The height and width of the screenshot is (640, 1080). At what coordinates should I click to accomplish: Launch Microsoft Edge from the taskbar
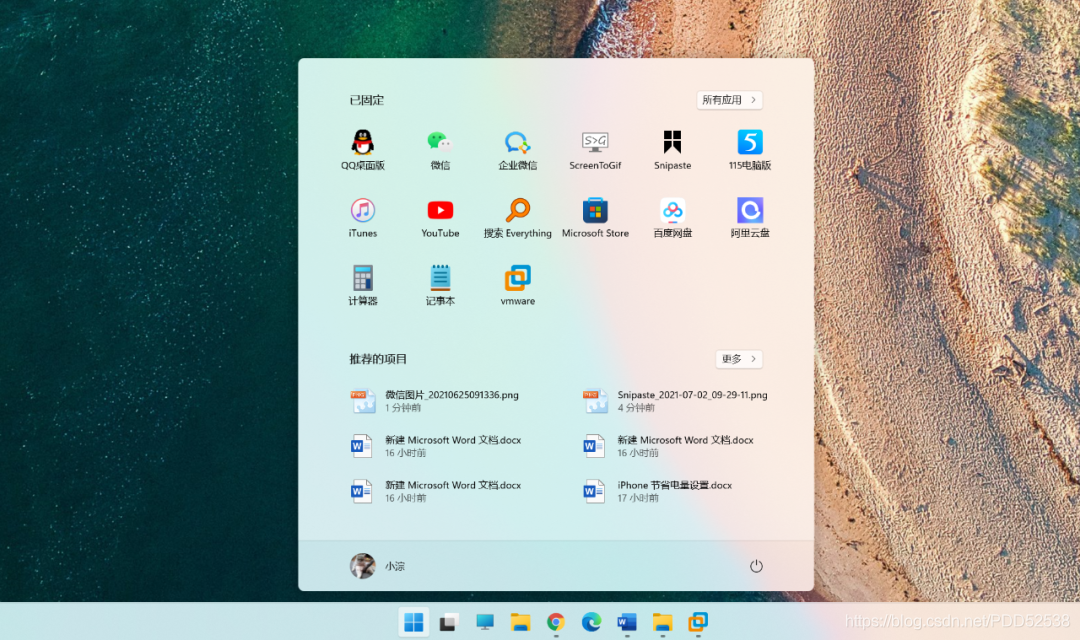(591, 622)
